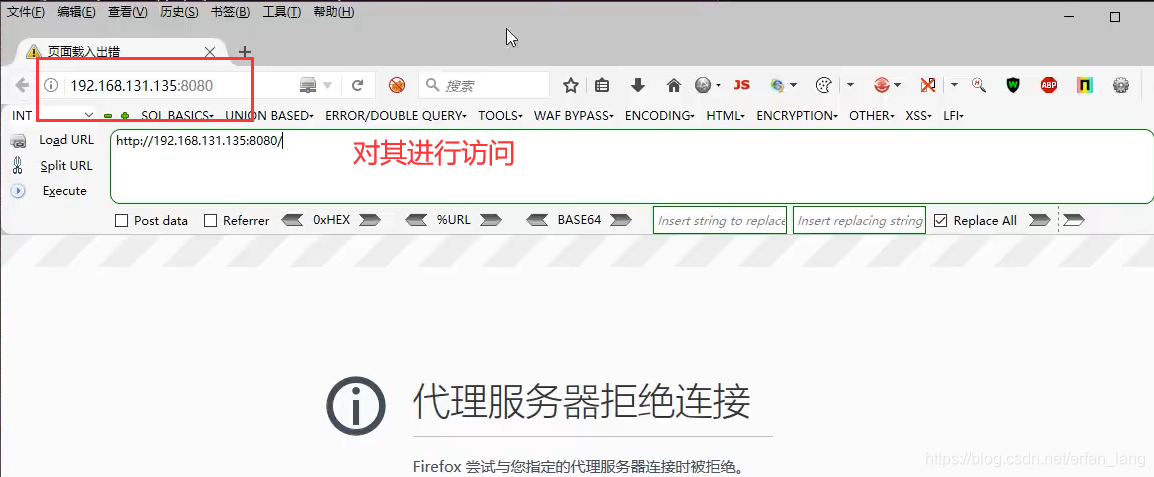Open the Adblock Plus ABP icon

[x=1049, y=85]
